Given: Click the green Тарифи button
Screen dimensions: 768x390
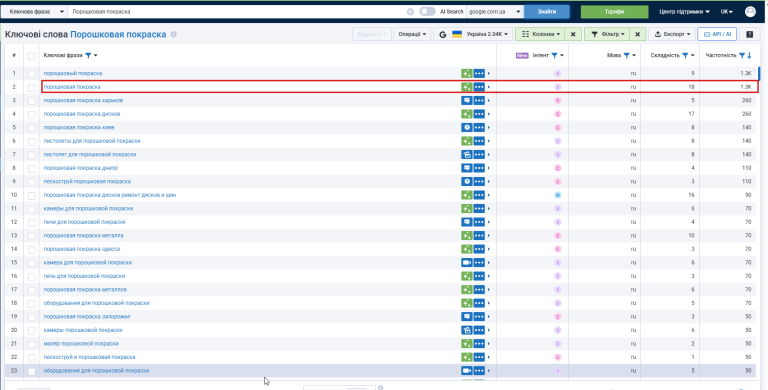Looking at the screenshot, I should click(x=614, y=12).
